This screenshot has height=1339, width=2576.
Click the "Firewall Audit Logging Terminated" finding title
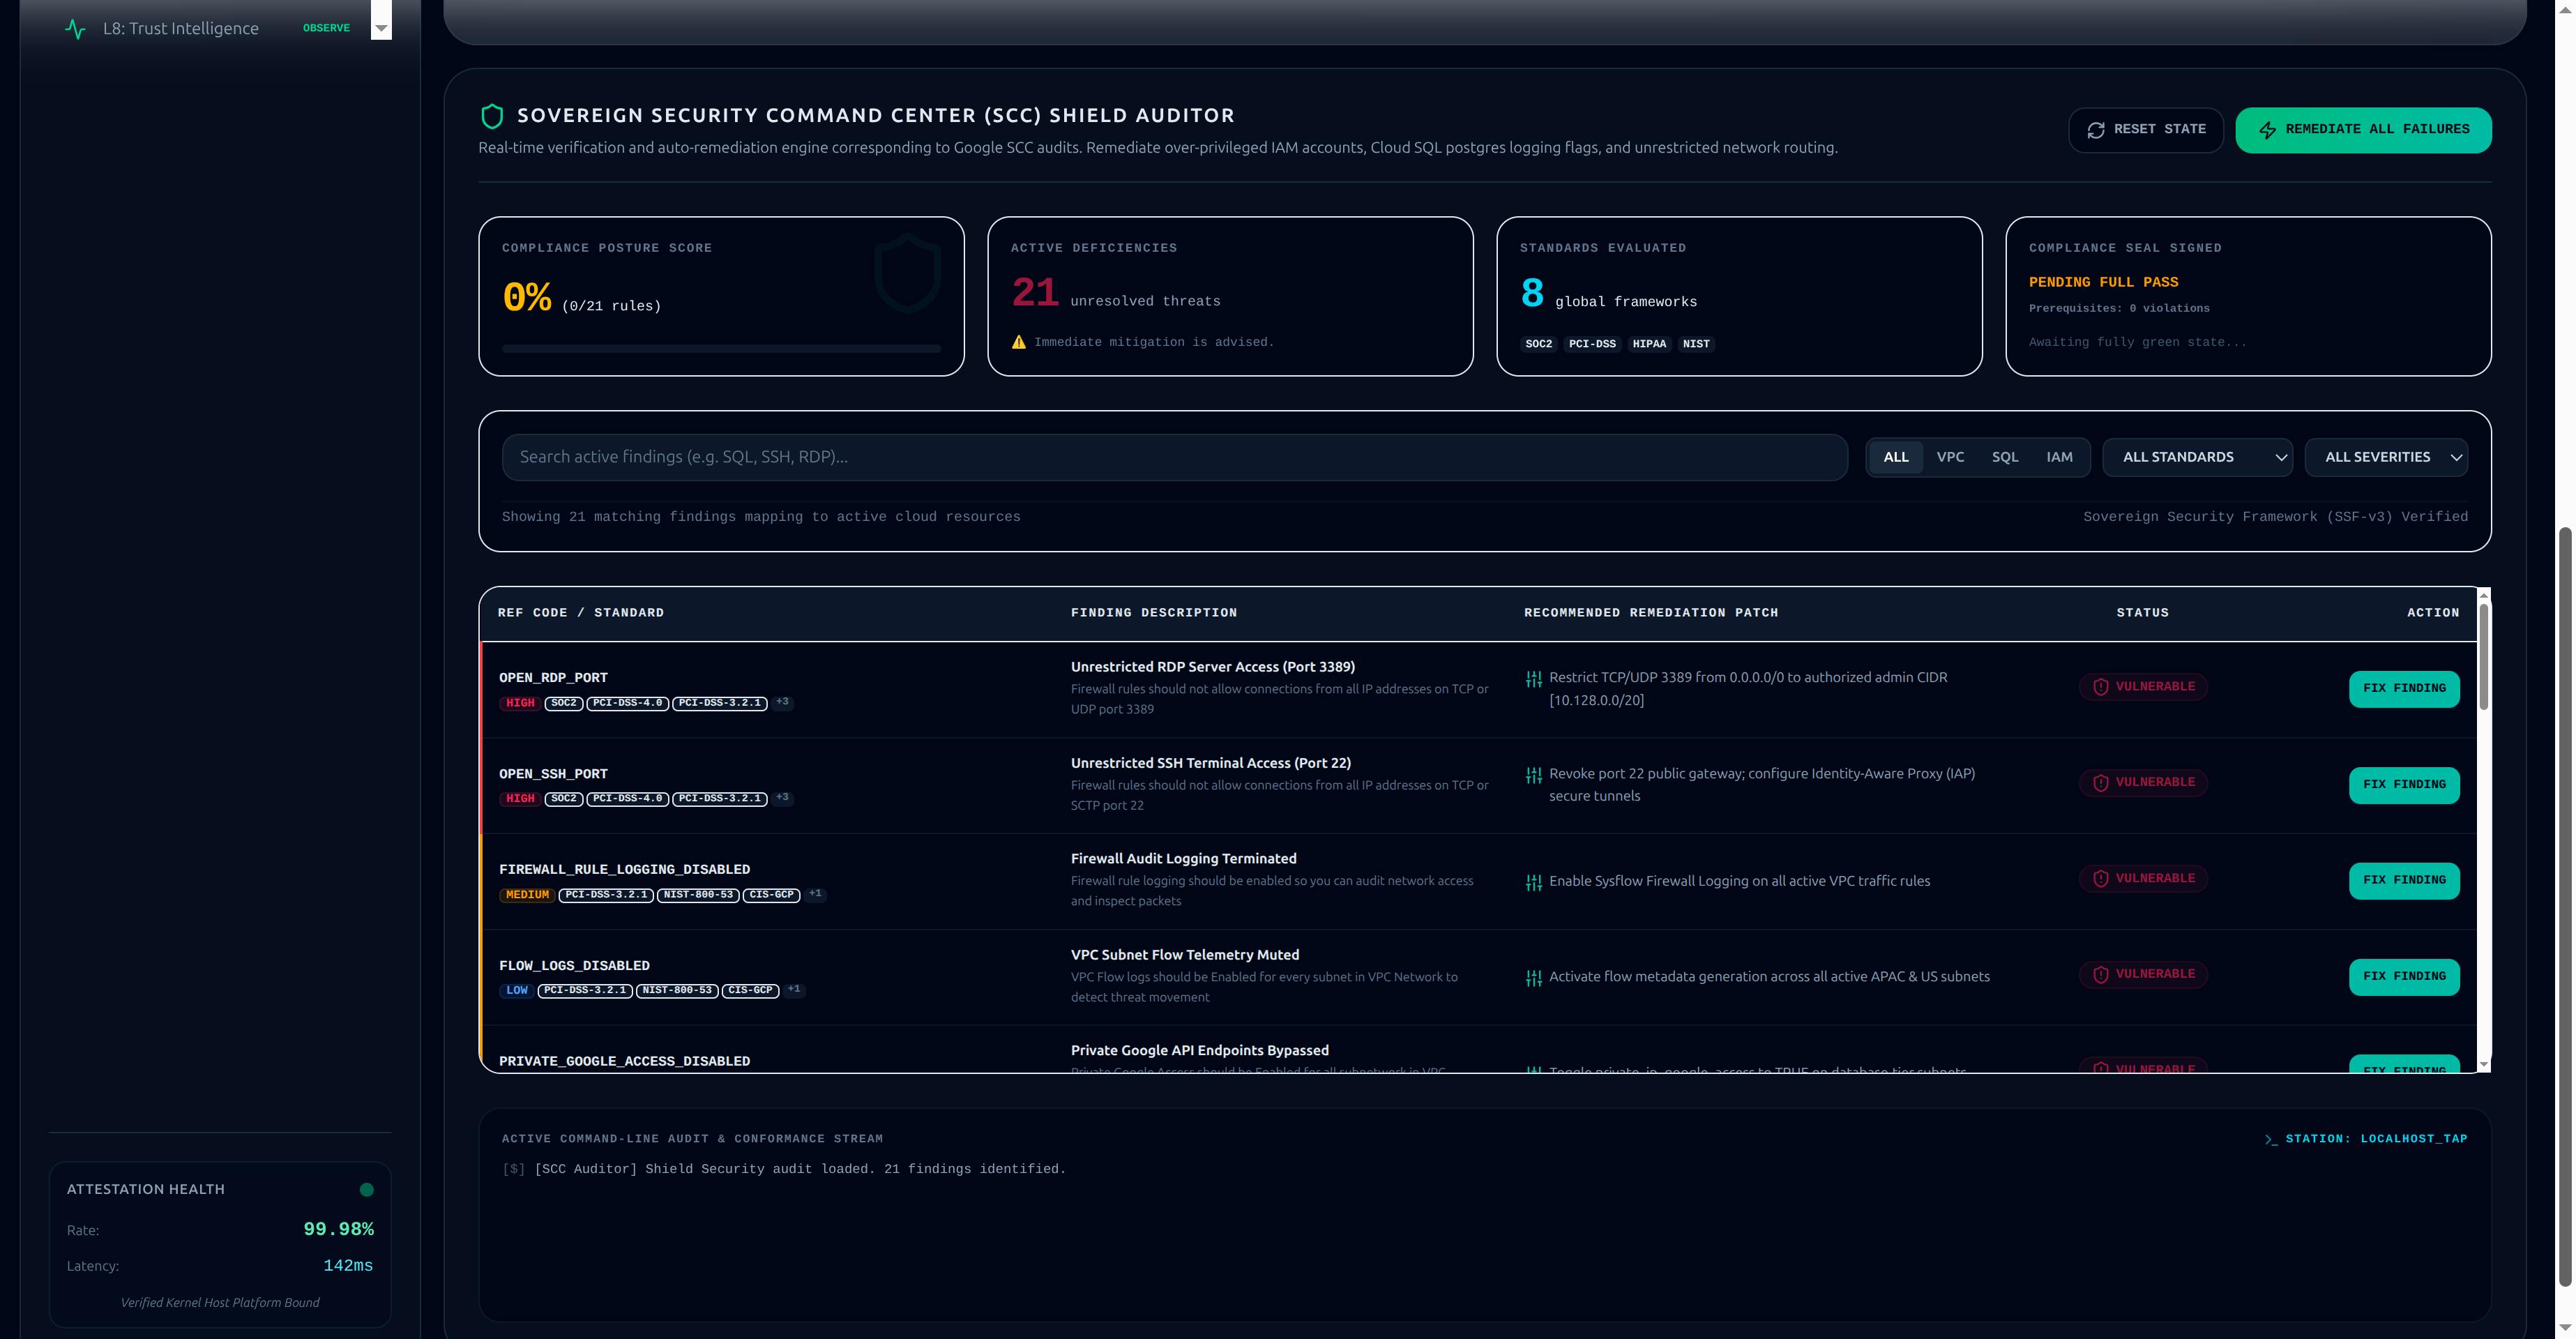pyautogui.click(x=1183, y=859)
